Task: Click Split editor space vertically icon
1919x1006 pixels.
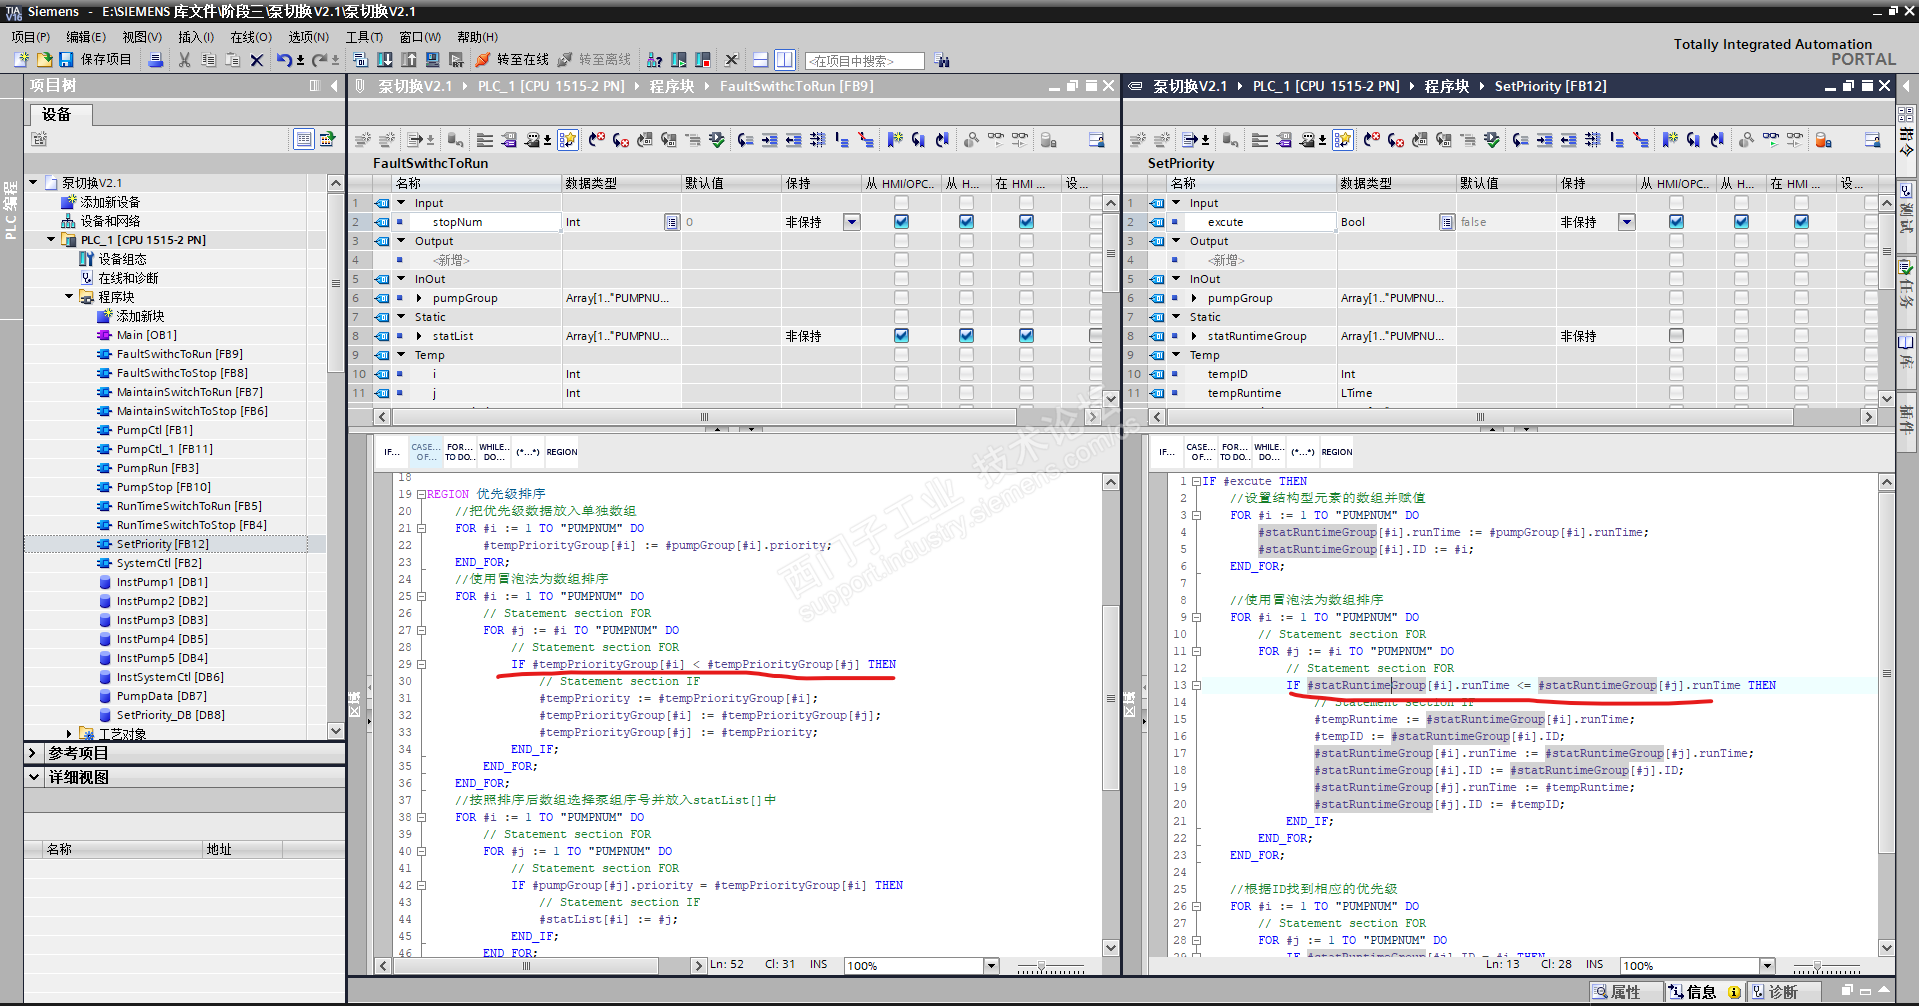Action: click(x=785, y=60)
